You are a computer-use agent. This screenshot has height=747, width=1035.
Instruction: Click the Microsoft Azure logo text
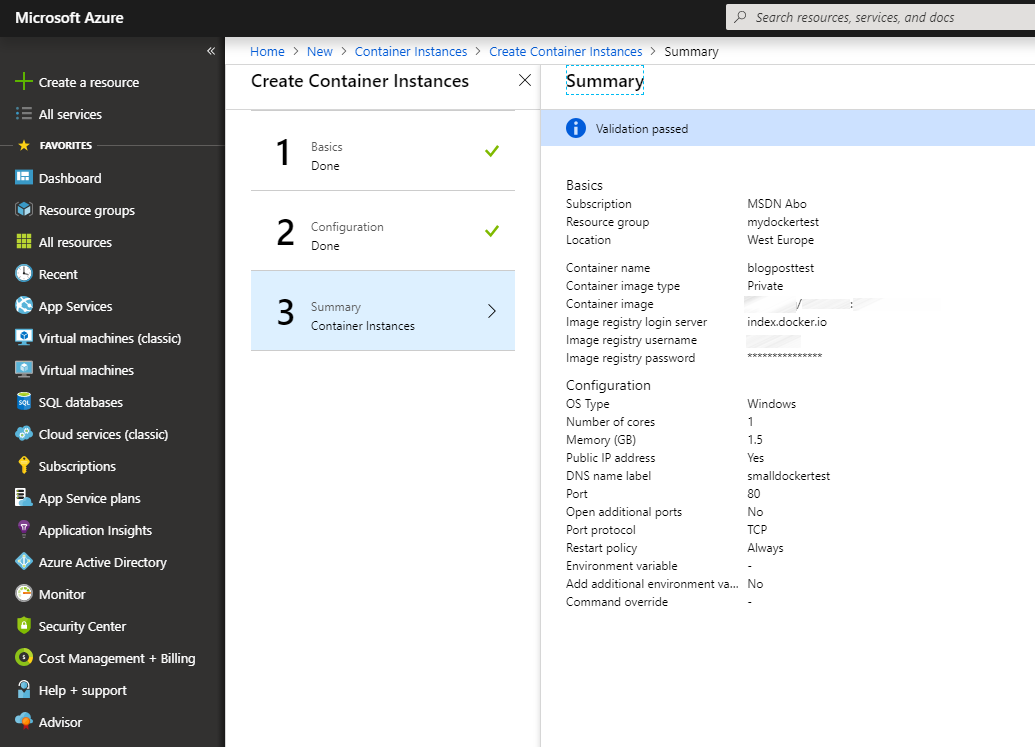(x=69, y=18)
